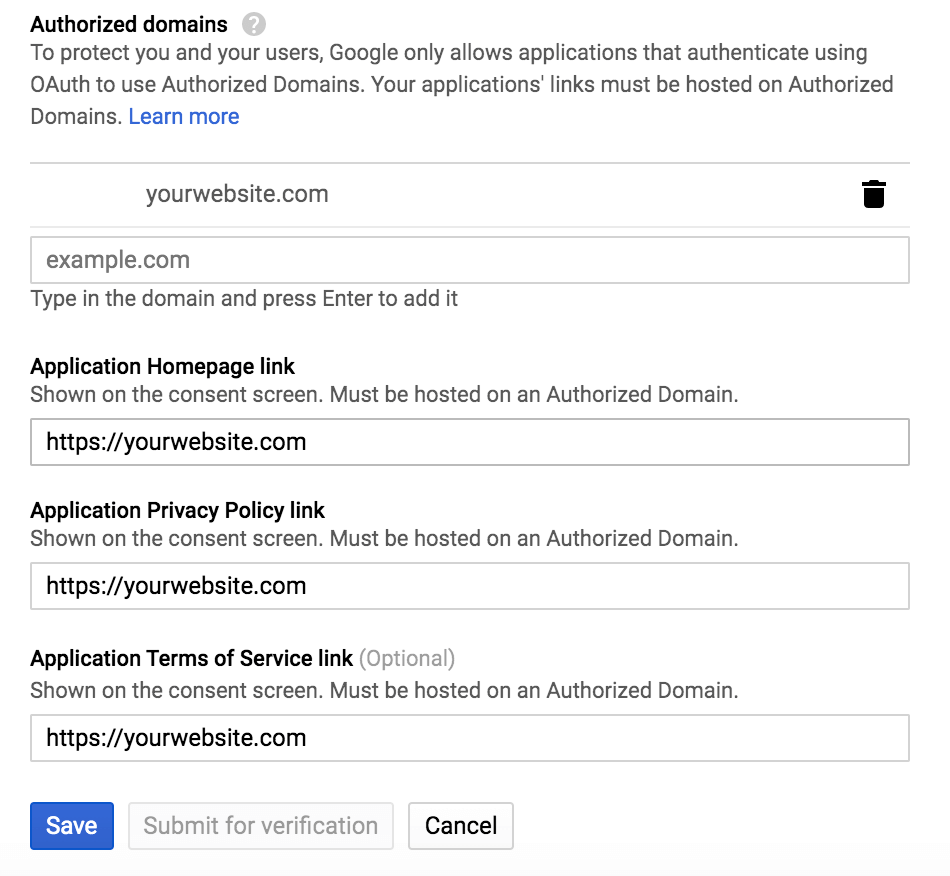Click the Application Privacy Policy link label
950x876 pixels.
178,510
